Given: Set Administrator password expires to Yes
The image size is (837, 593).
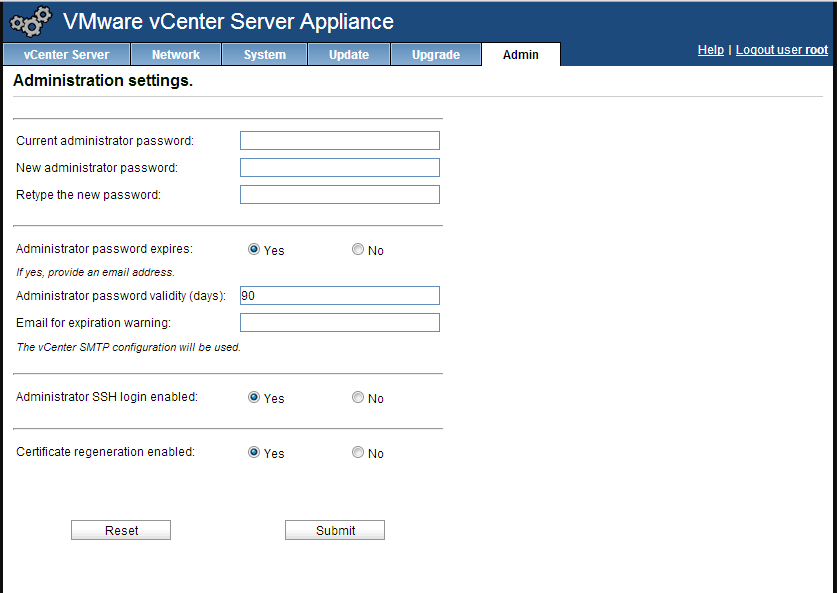Looking at the screenshot, I should 254,250.
